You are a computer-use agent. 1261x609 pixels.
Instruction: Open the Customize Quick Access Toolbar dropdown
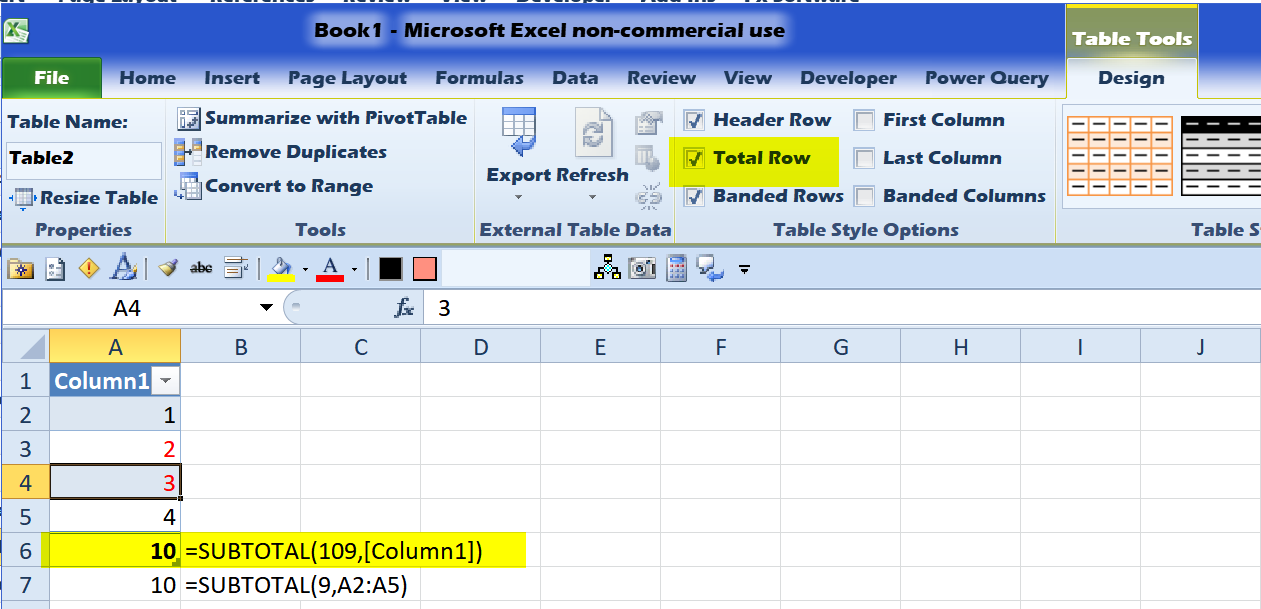pyautogui.click(x=744, y=269)
